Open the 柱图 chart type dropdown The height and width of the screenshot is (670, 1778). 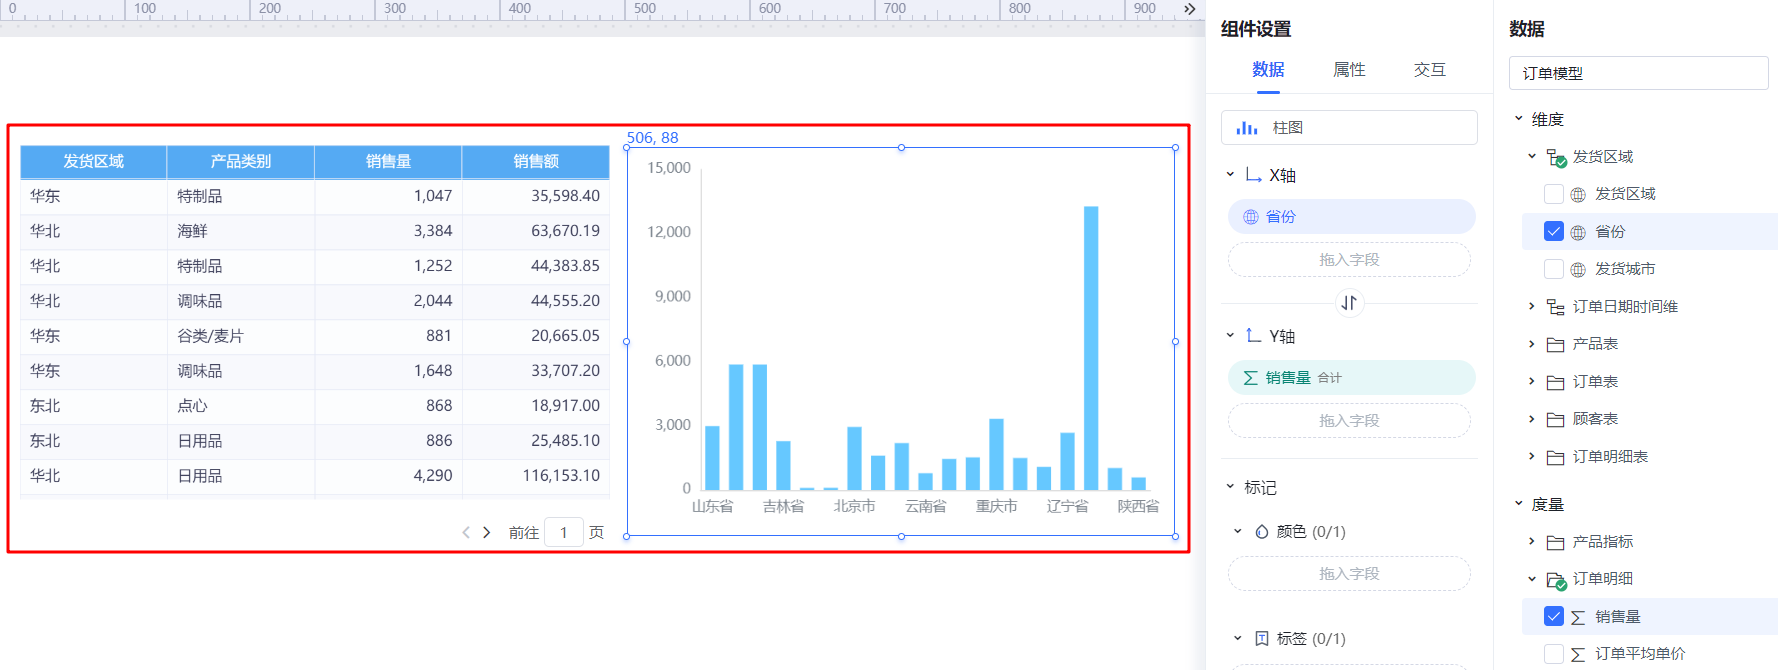coord(1349,128)
